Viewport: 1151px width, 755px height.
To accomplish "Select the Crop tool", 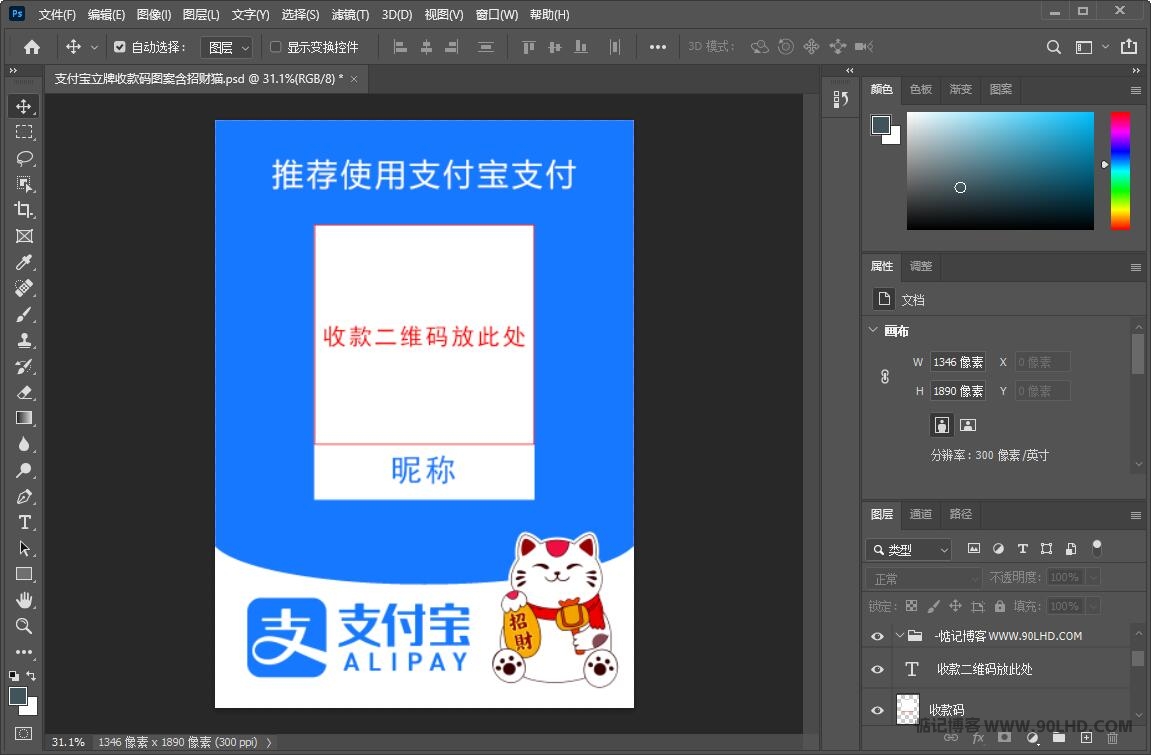I will tap(23, 210).
